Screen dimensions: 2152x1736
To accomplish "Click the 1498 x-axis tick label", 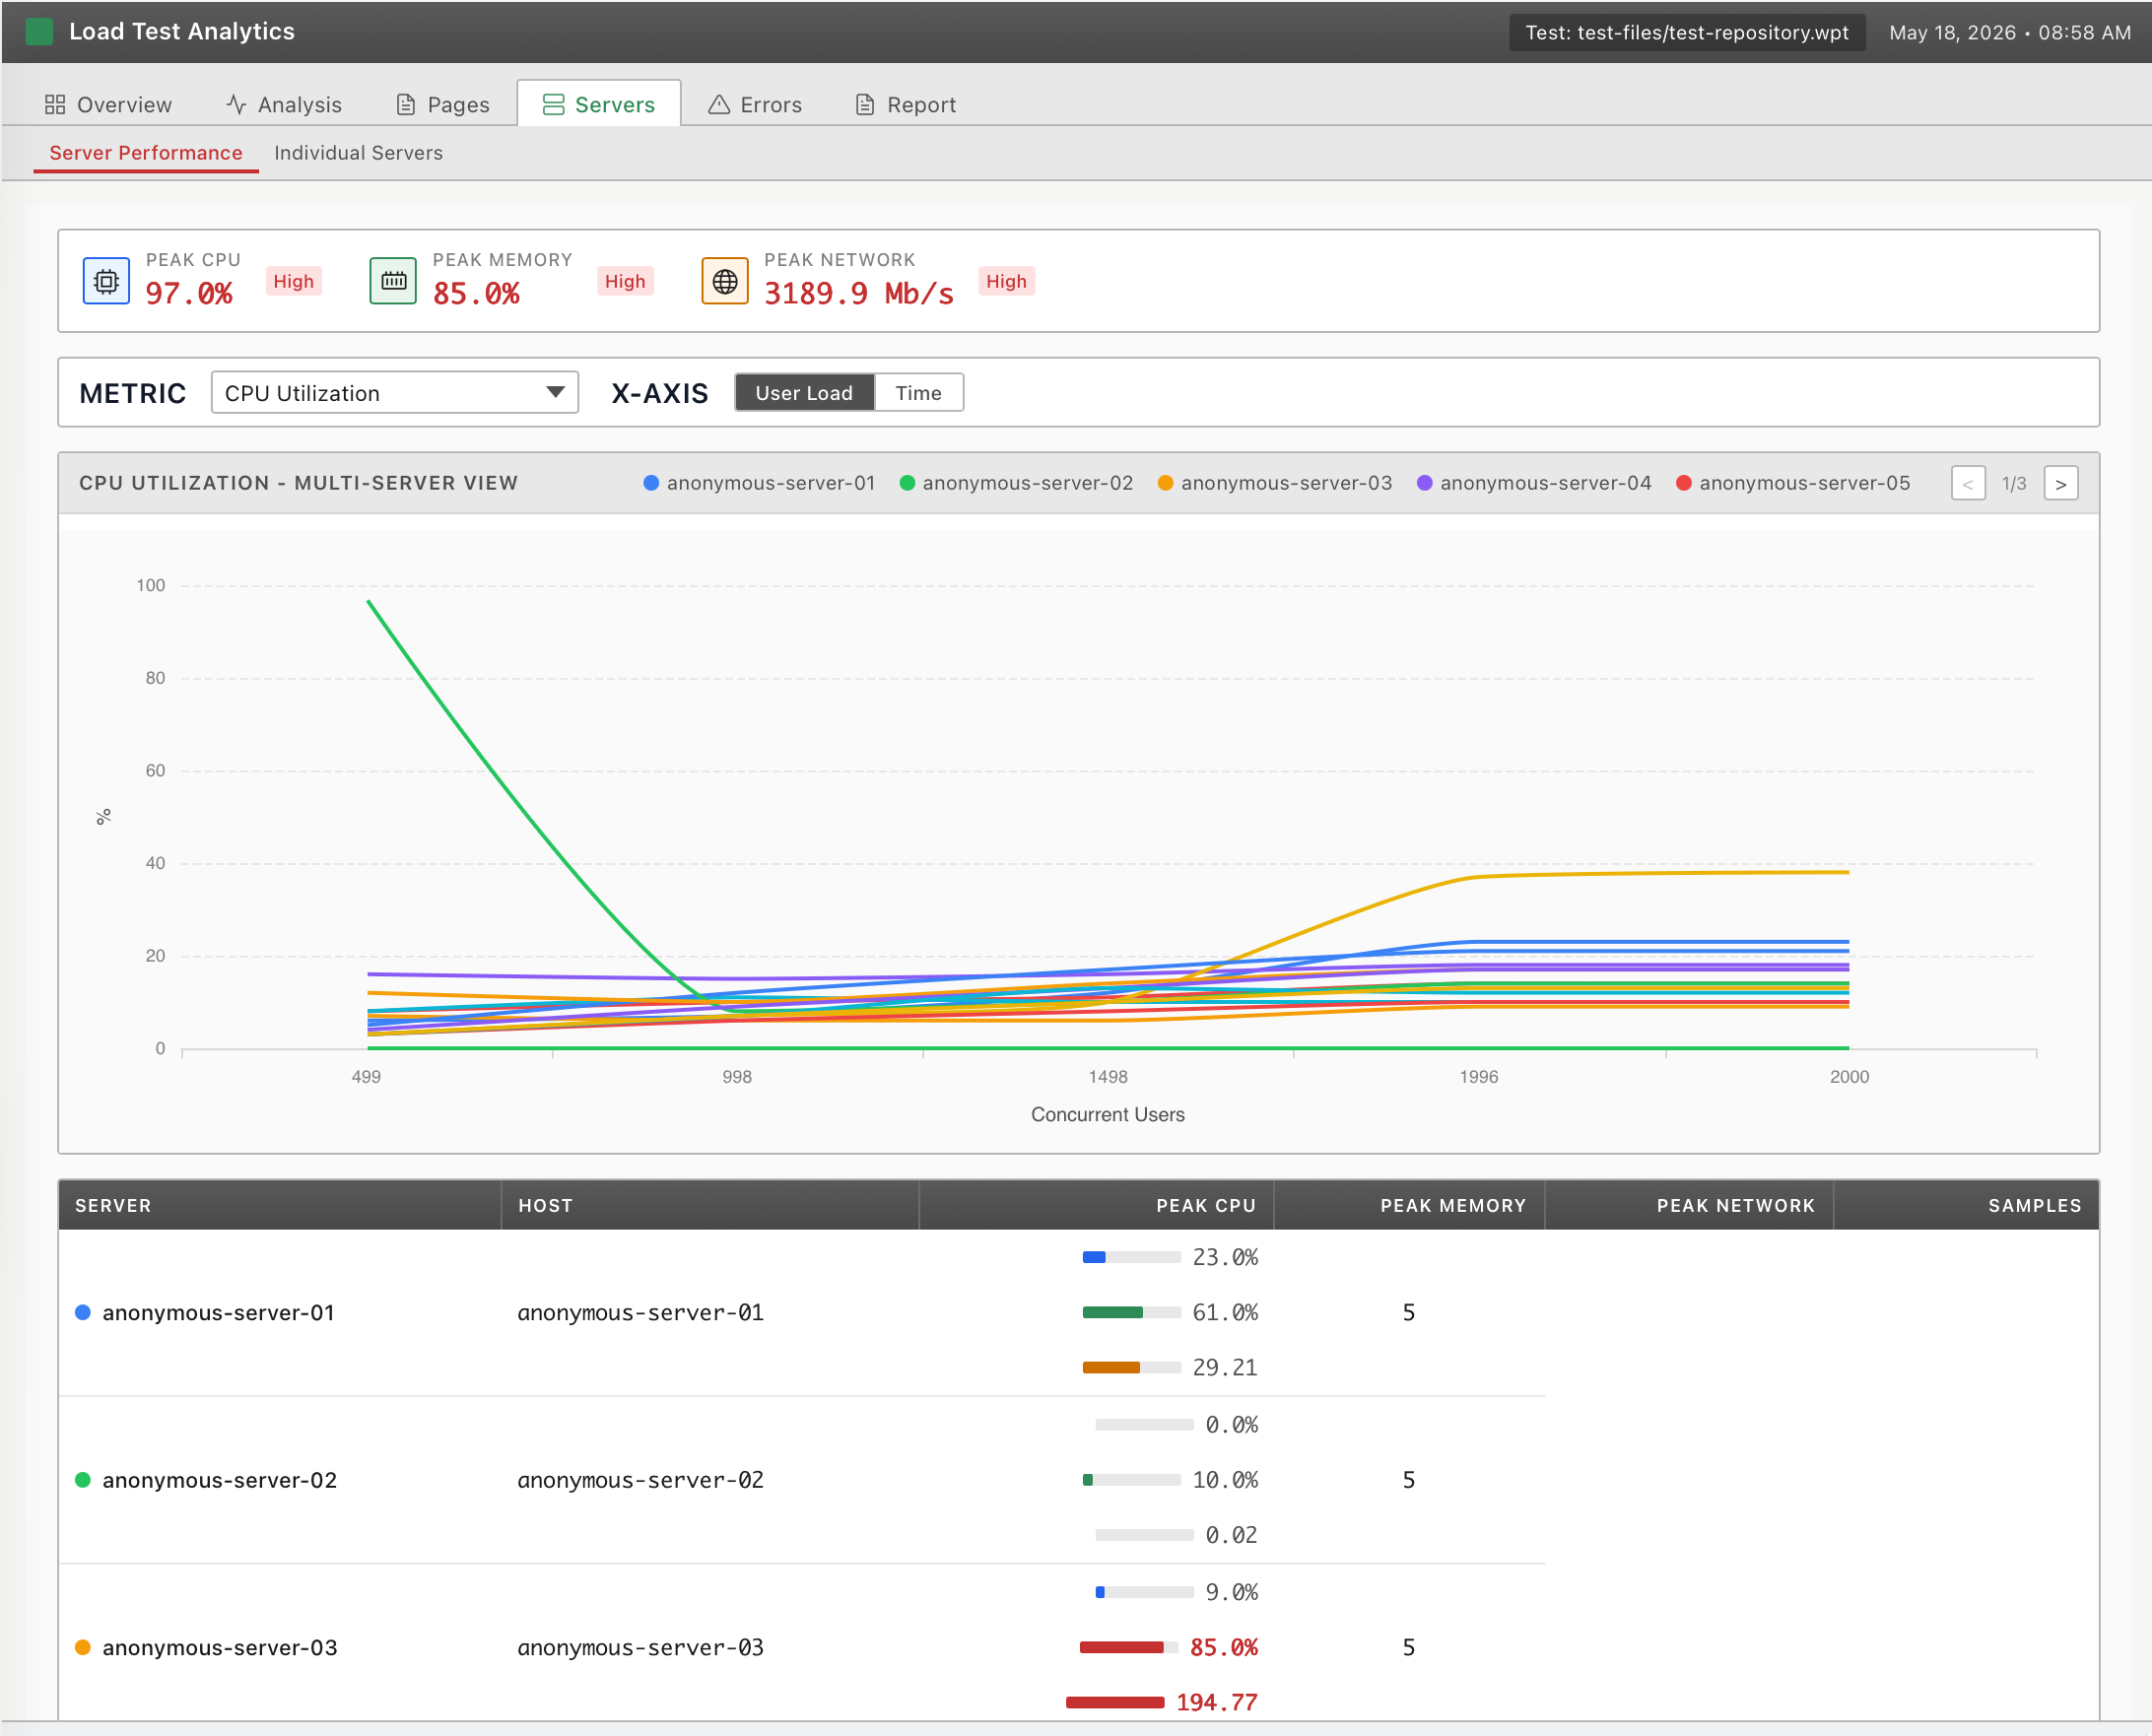I will point(1108,1077).
